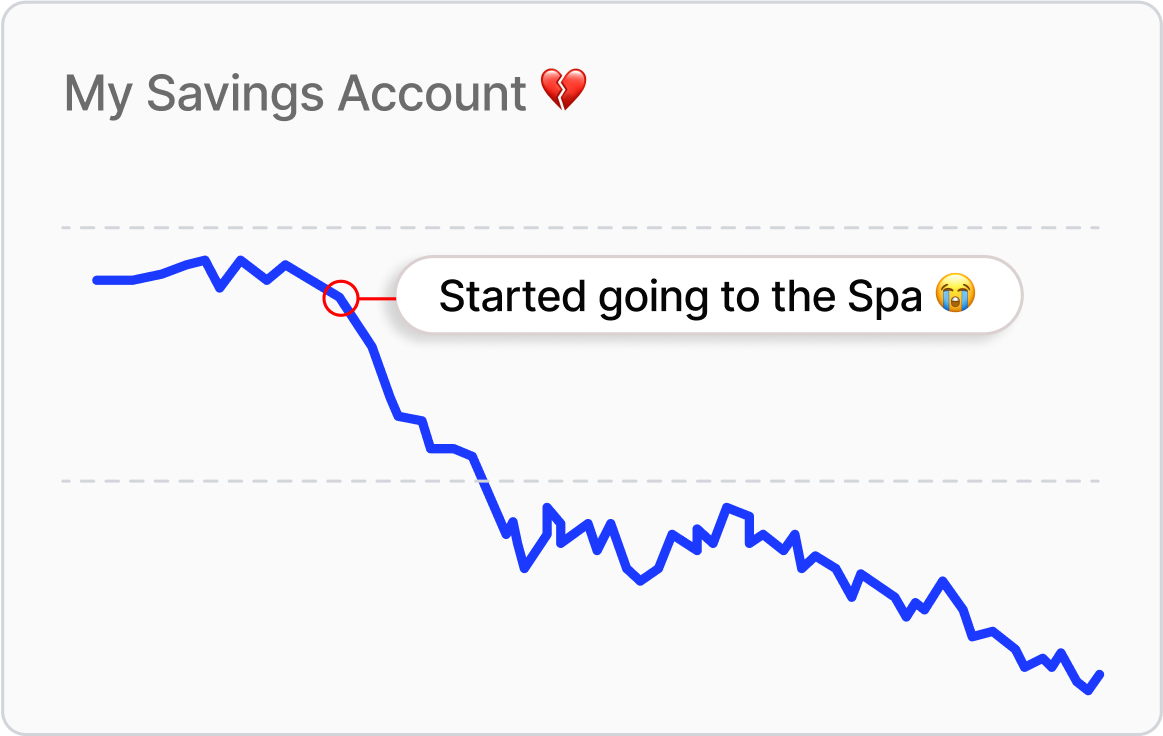Screen dimensions: 1163x736
Task: Click the red connector line beside the marker
Action: pos(377,298)
